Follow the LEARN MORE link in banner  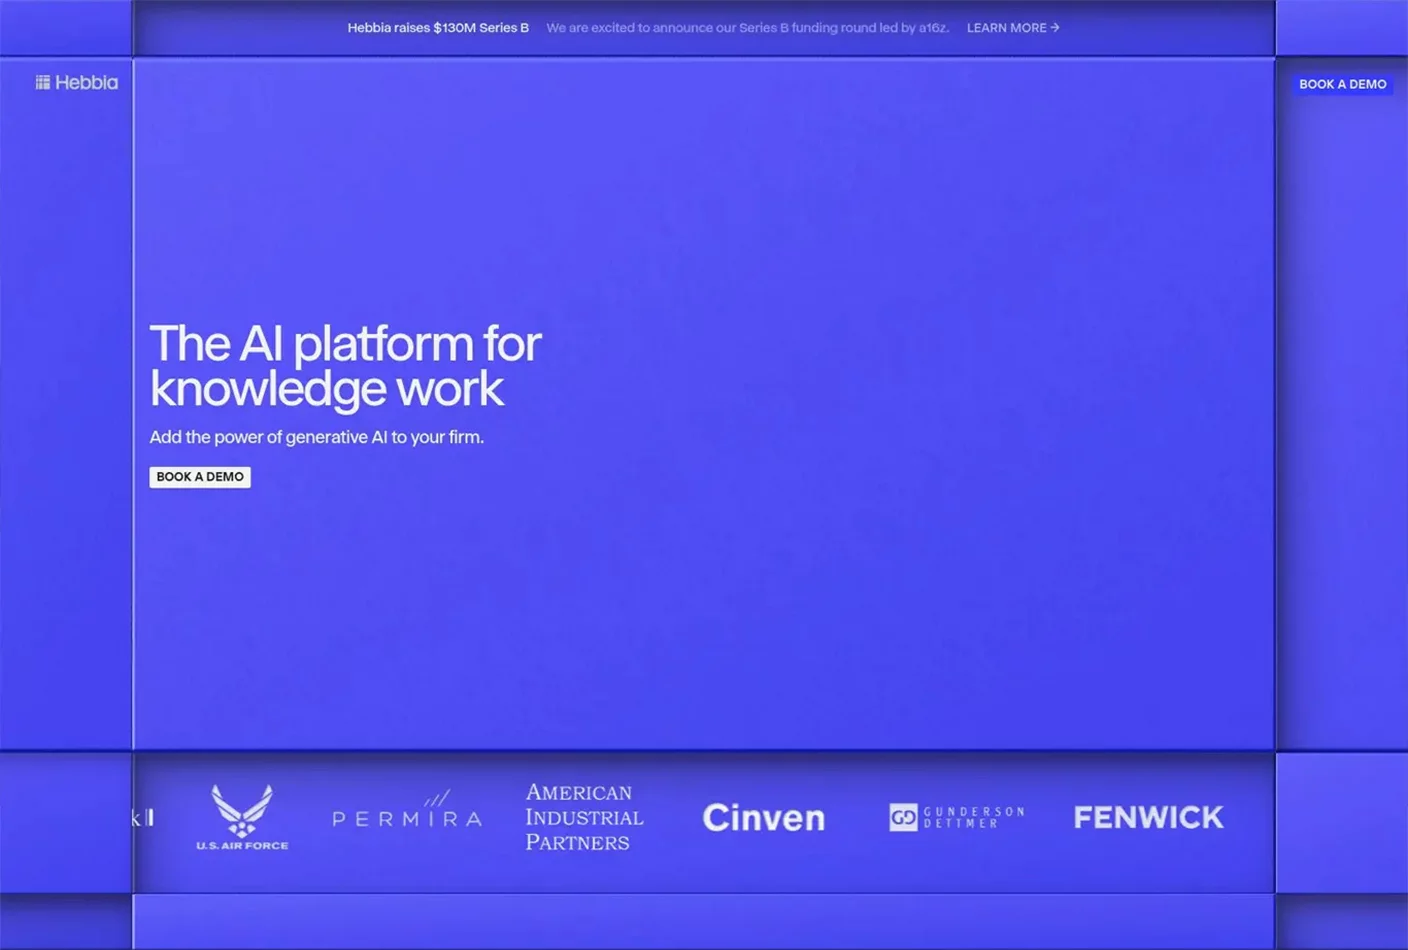(x=1013, y=28)
